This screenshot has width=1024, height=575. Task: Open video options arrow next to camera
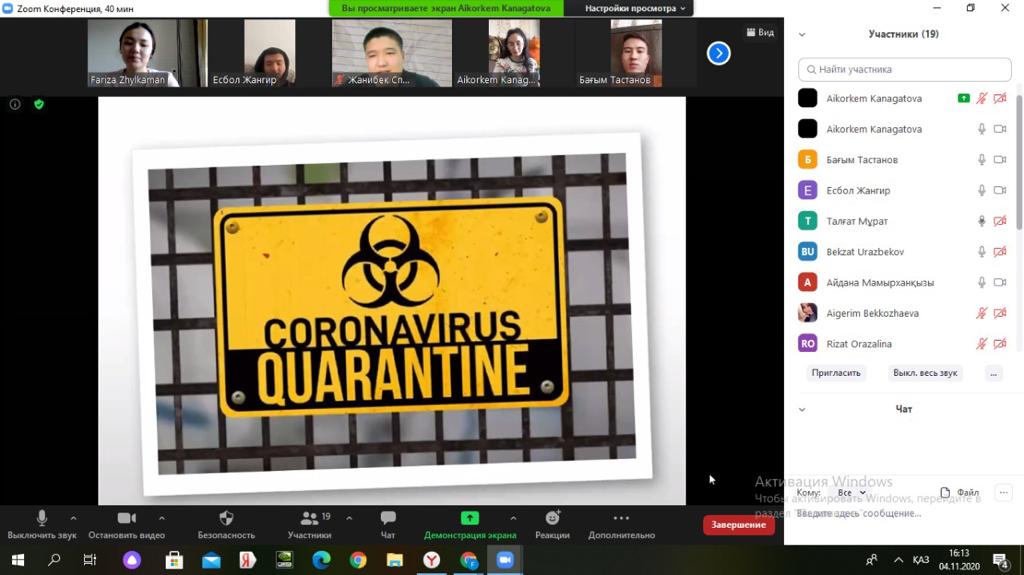161,518
